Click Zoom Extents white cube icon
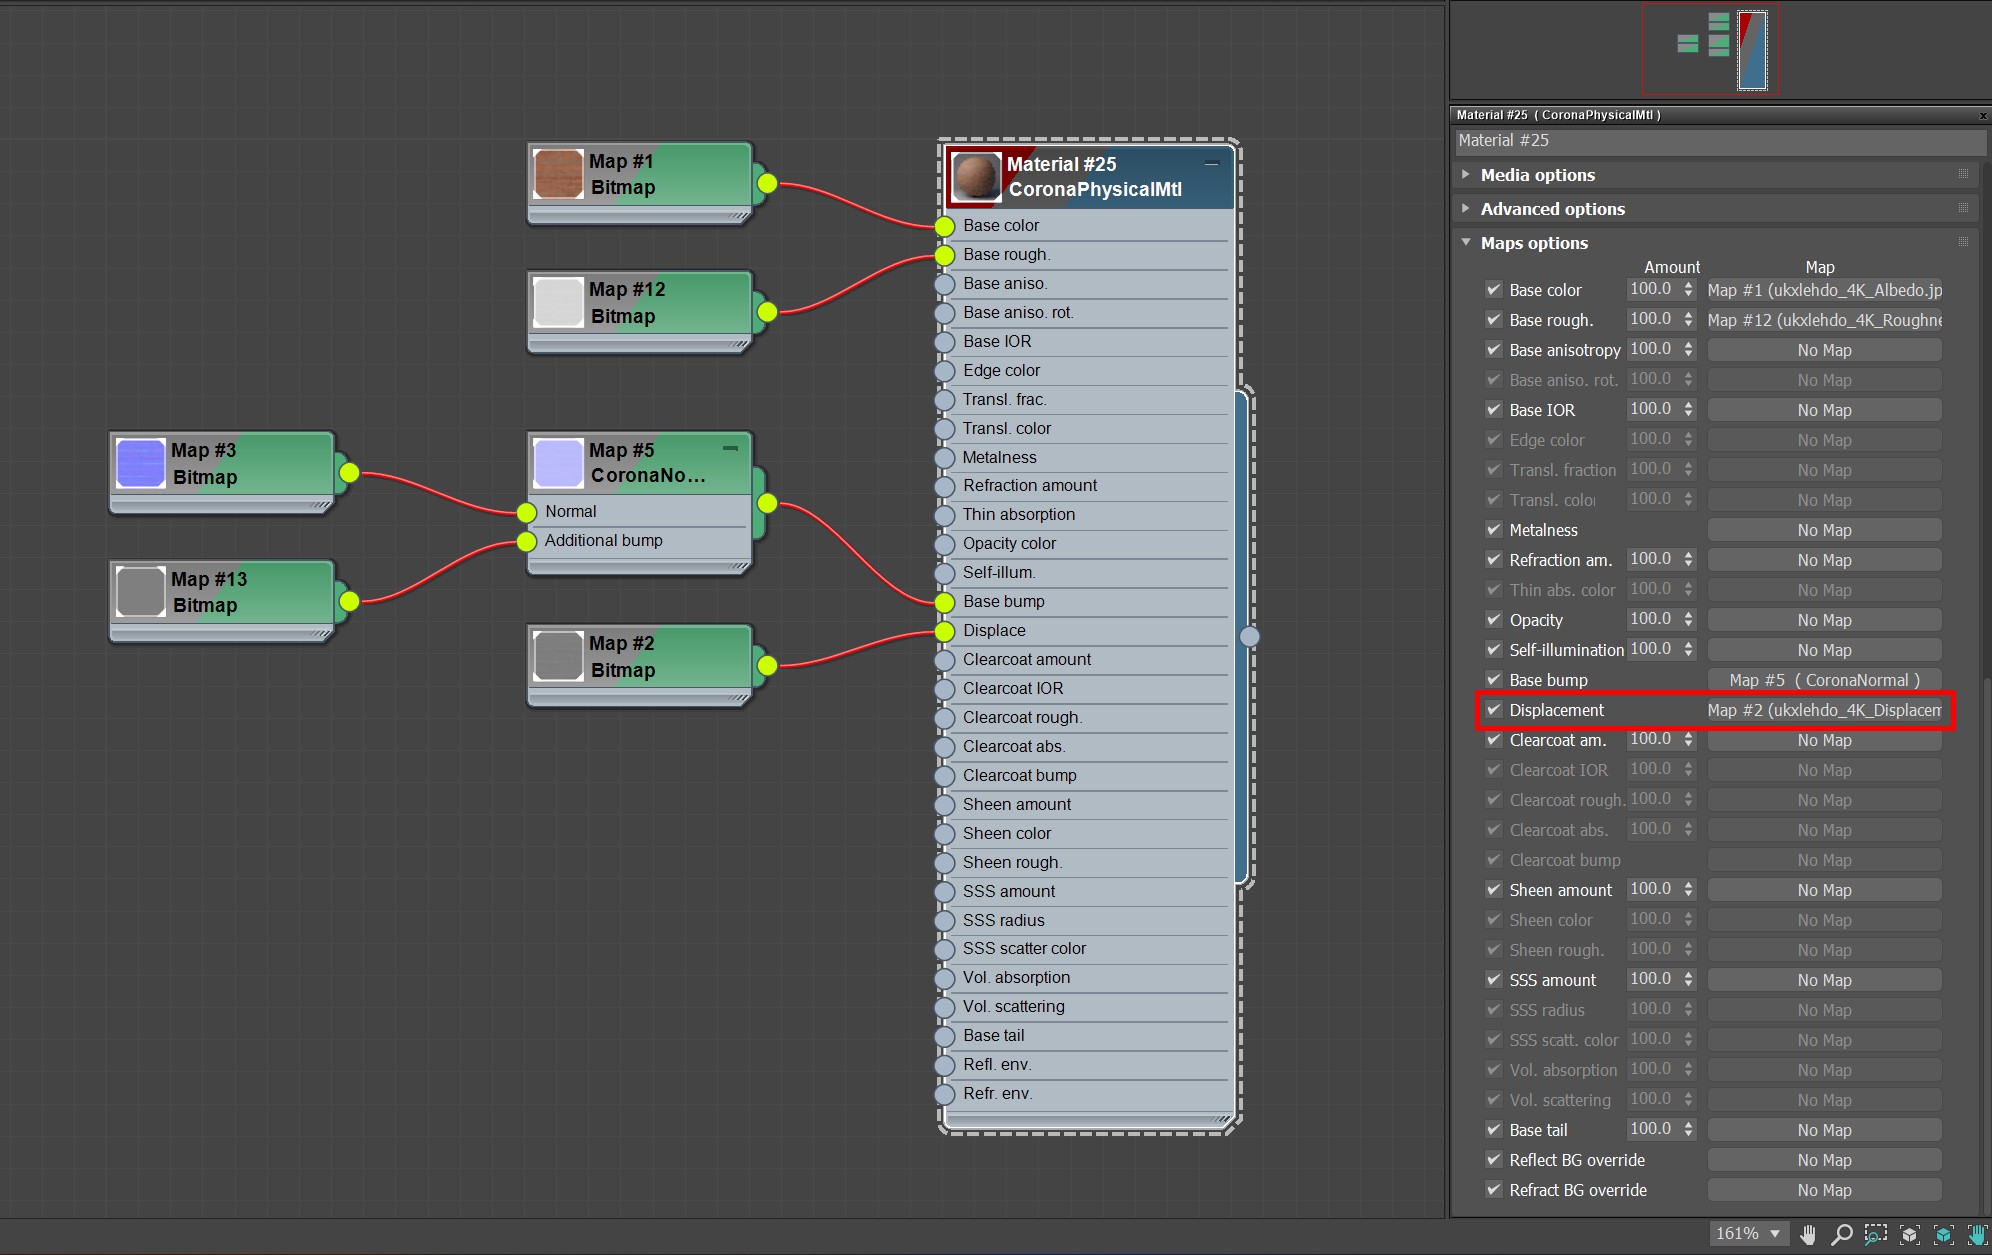Viewport: 1992px width, 1255px height. coord(1909,1234)
